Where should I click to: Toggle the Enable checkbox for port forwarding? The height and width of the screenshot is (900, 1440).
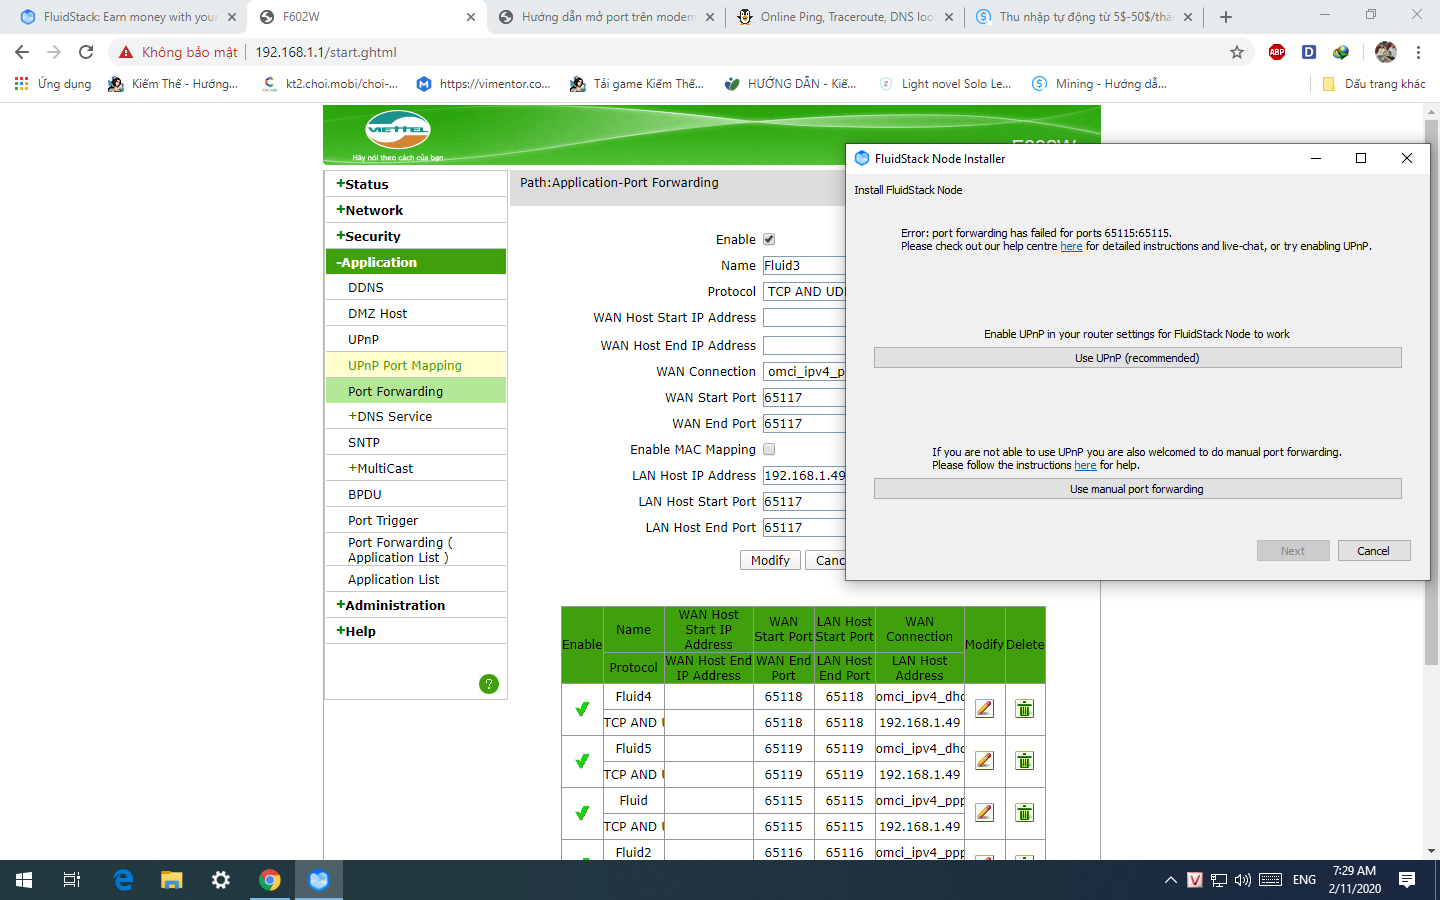(769, 239)
